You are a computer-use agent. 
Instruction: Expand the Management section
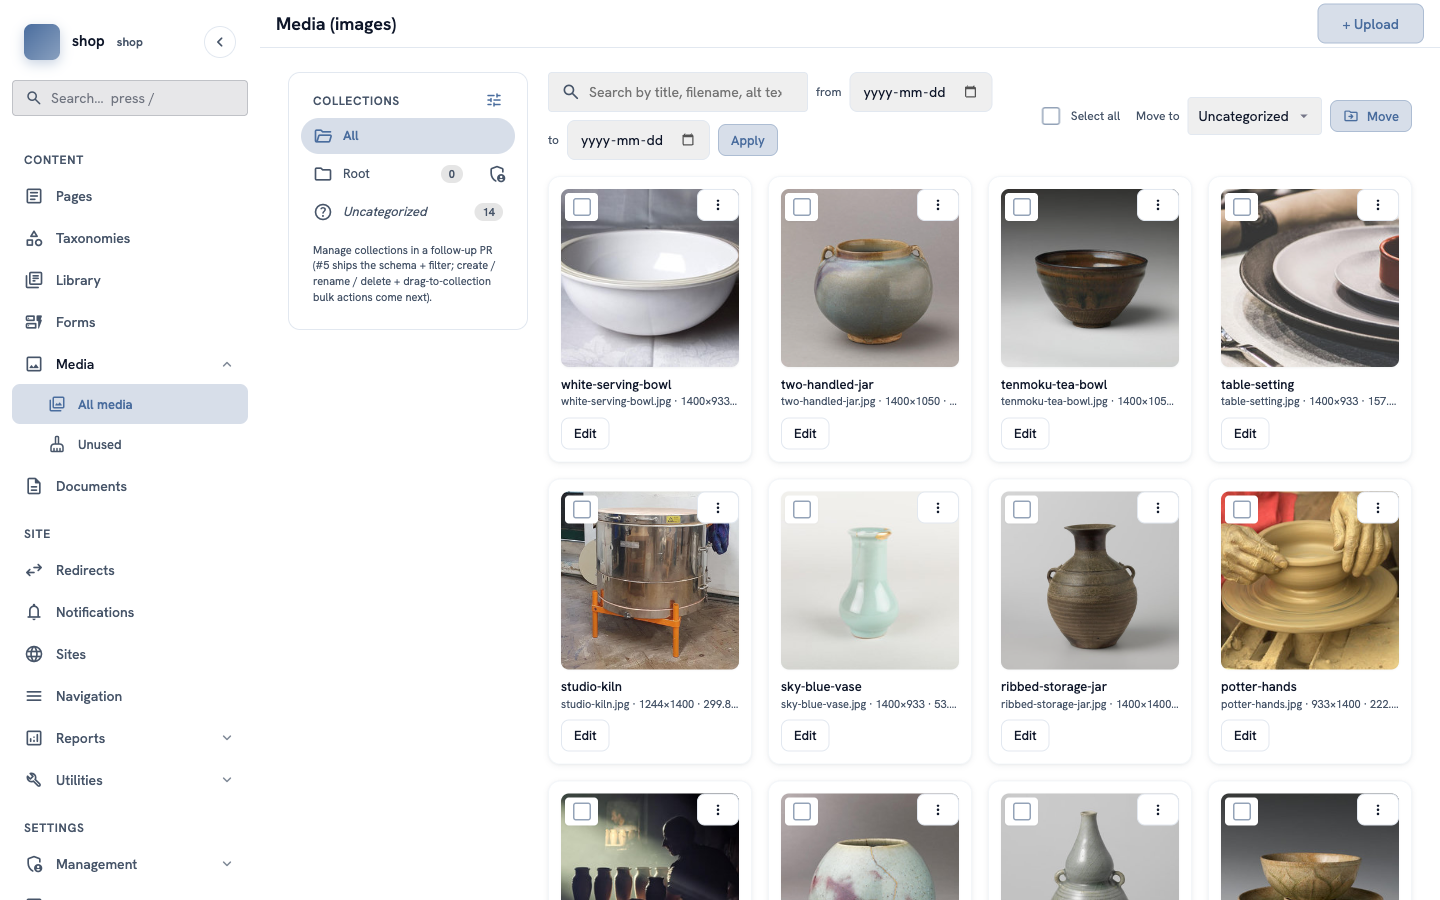[x=130, y=864]
